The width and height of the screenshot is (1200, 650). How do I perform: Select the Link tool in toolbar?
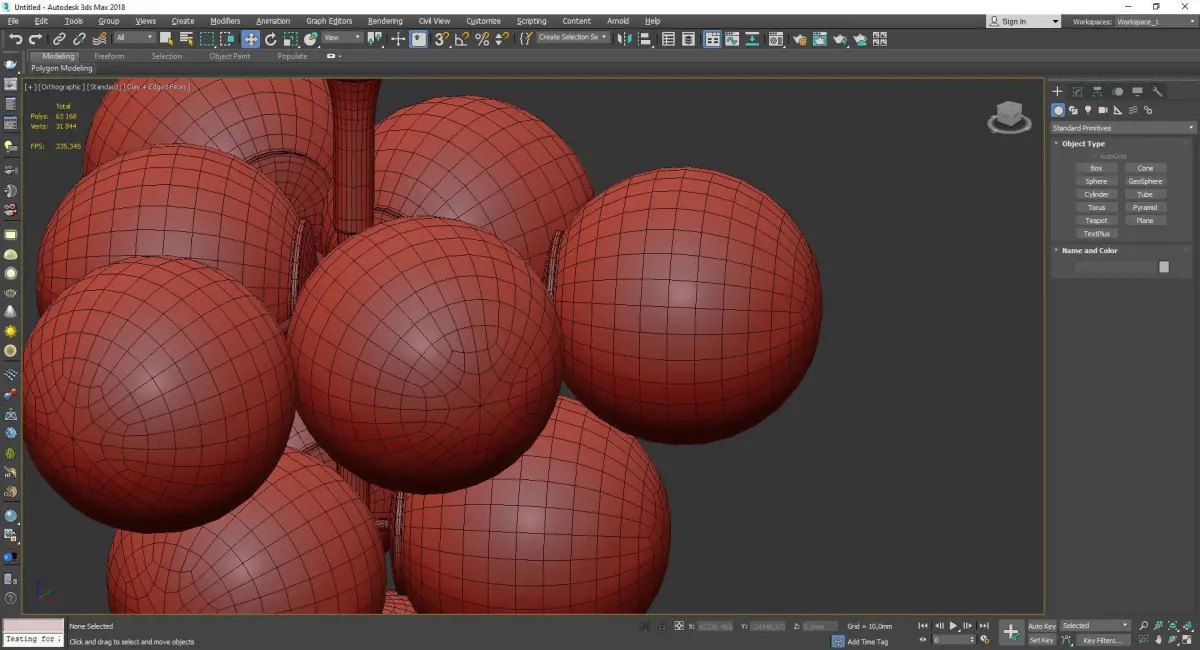60,39
